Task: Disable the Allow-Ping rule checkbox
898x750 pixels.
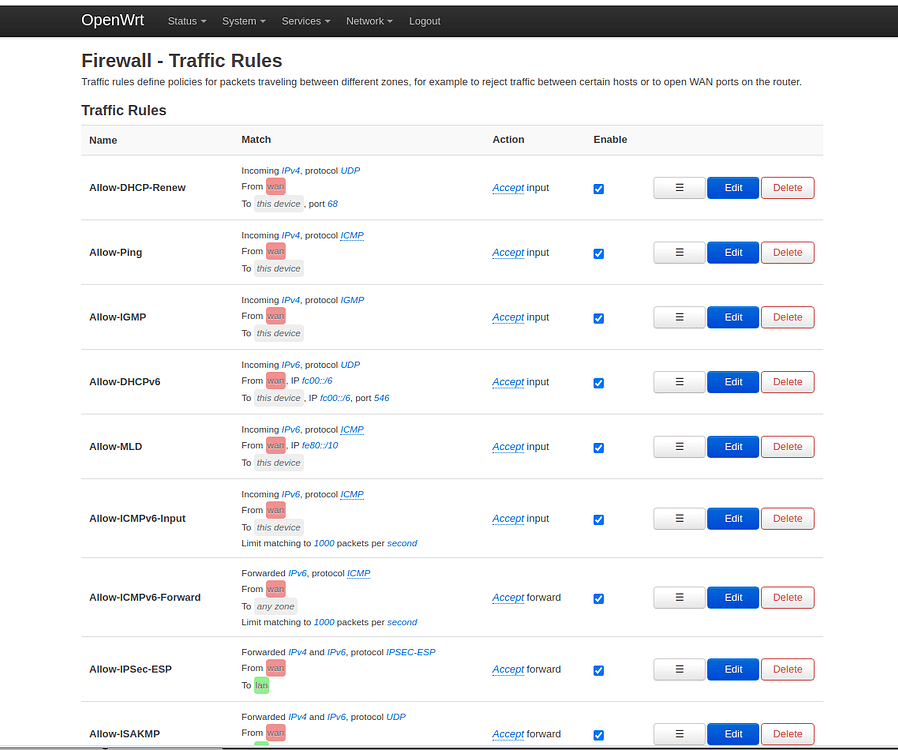Action: 598,254
